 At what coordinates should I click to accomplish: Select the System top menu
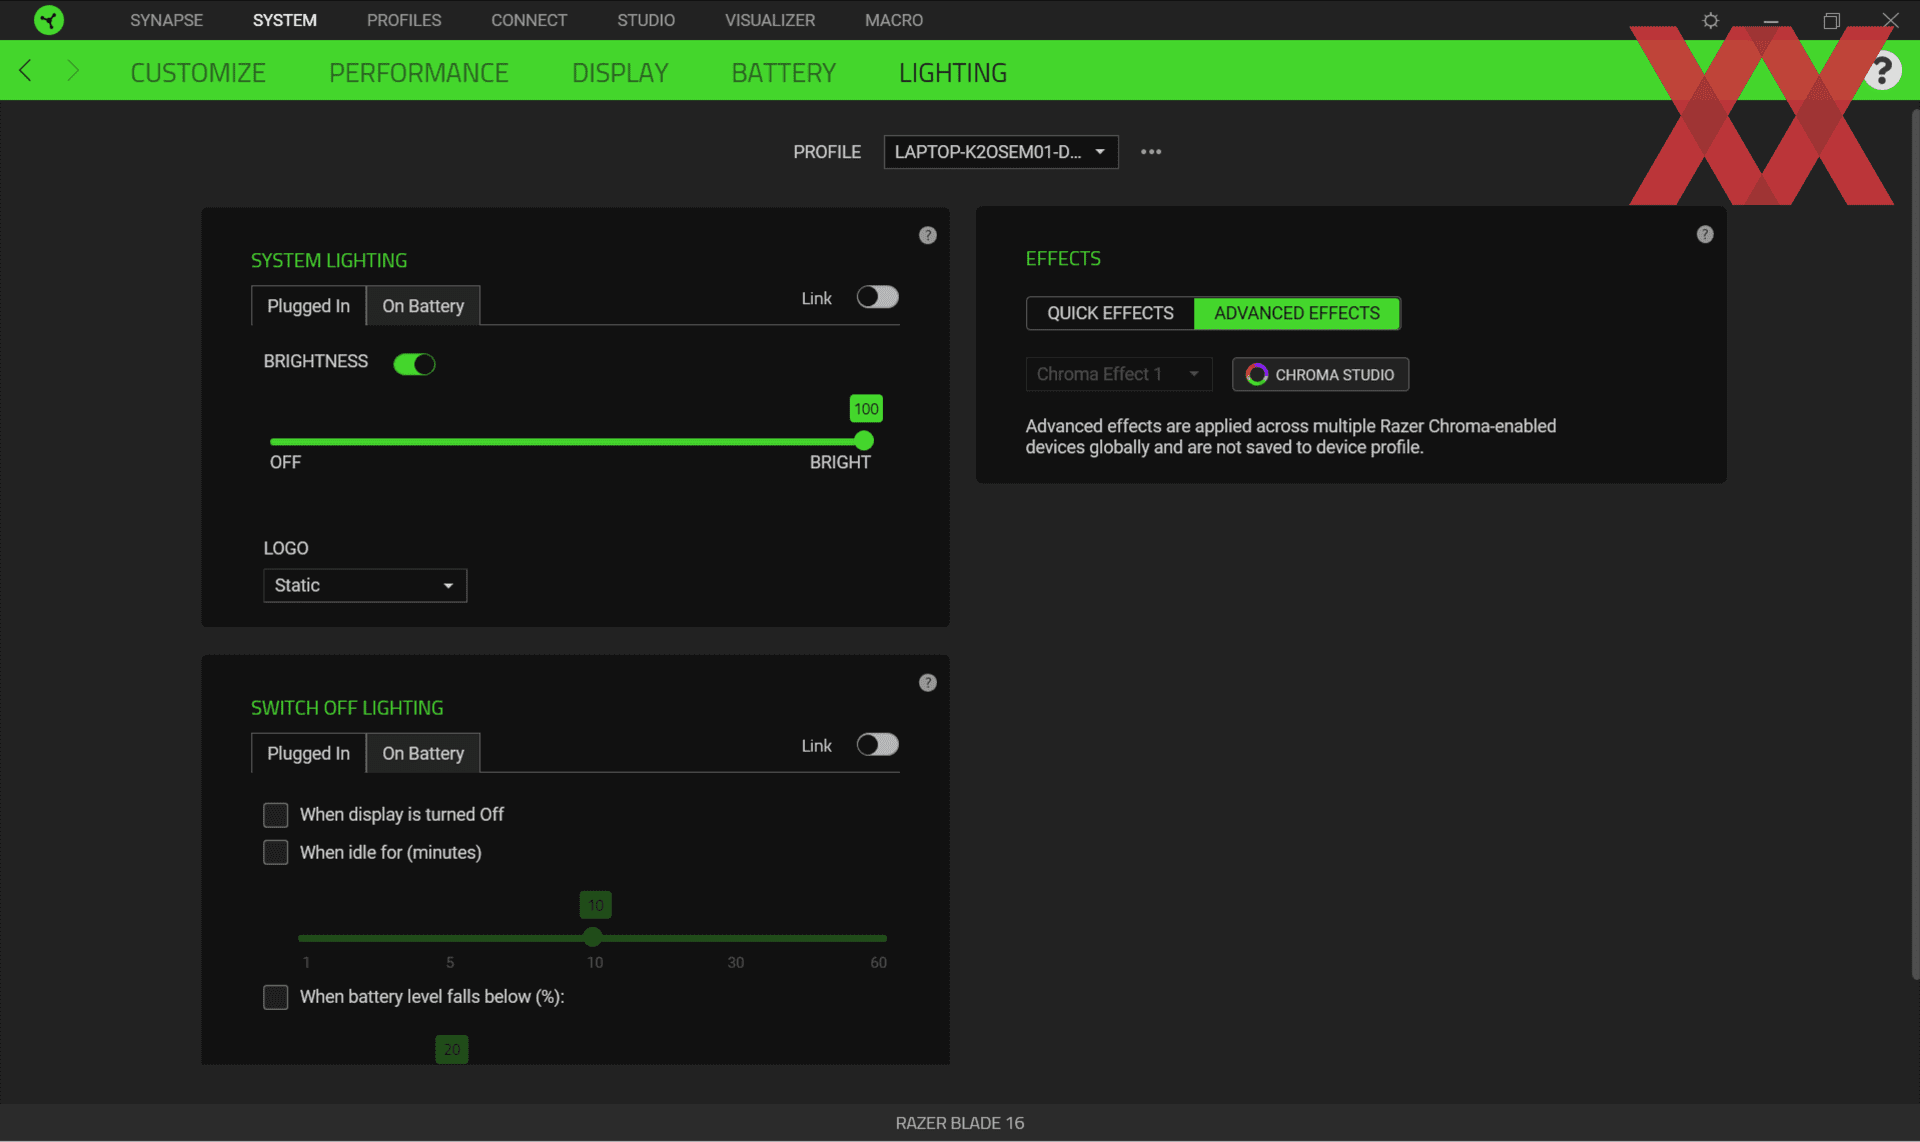(285, 20)
